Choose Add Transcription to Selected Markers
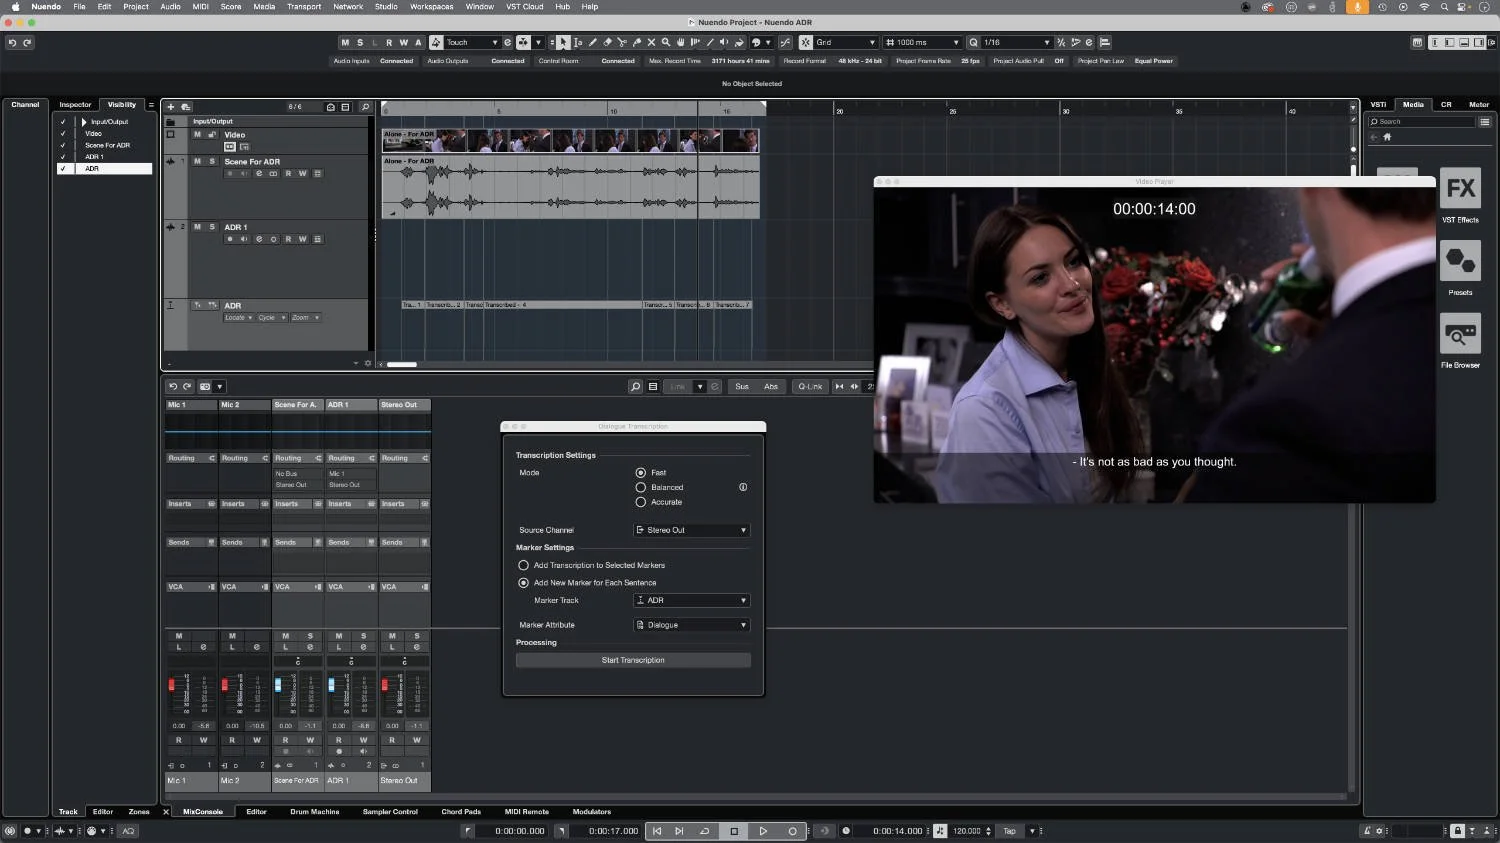The height and width of the screenshot is (843, 1500). point(523,565)
